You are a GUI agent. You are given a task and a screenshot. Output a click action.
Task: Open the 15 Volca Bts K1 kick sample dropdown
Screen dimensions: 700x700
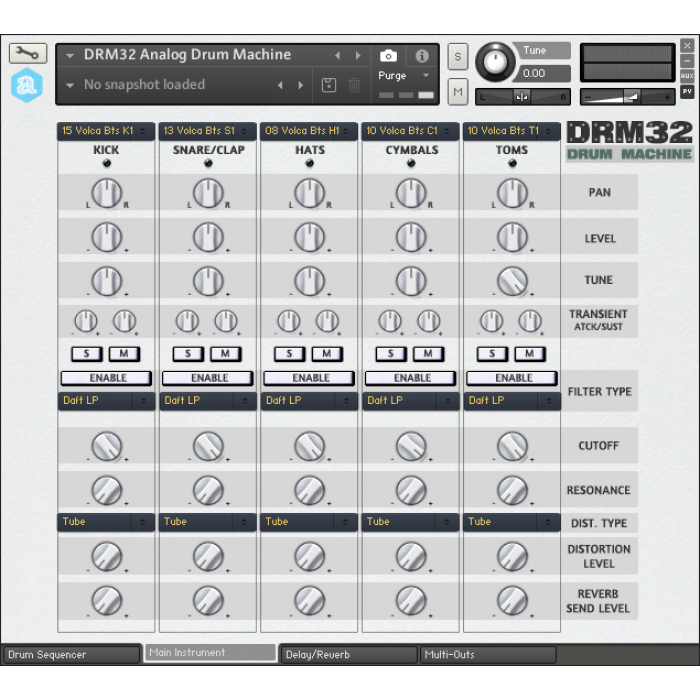coord(106,131)
